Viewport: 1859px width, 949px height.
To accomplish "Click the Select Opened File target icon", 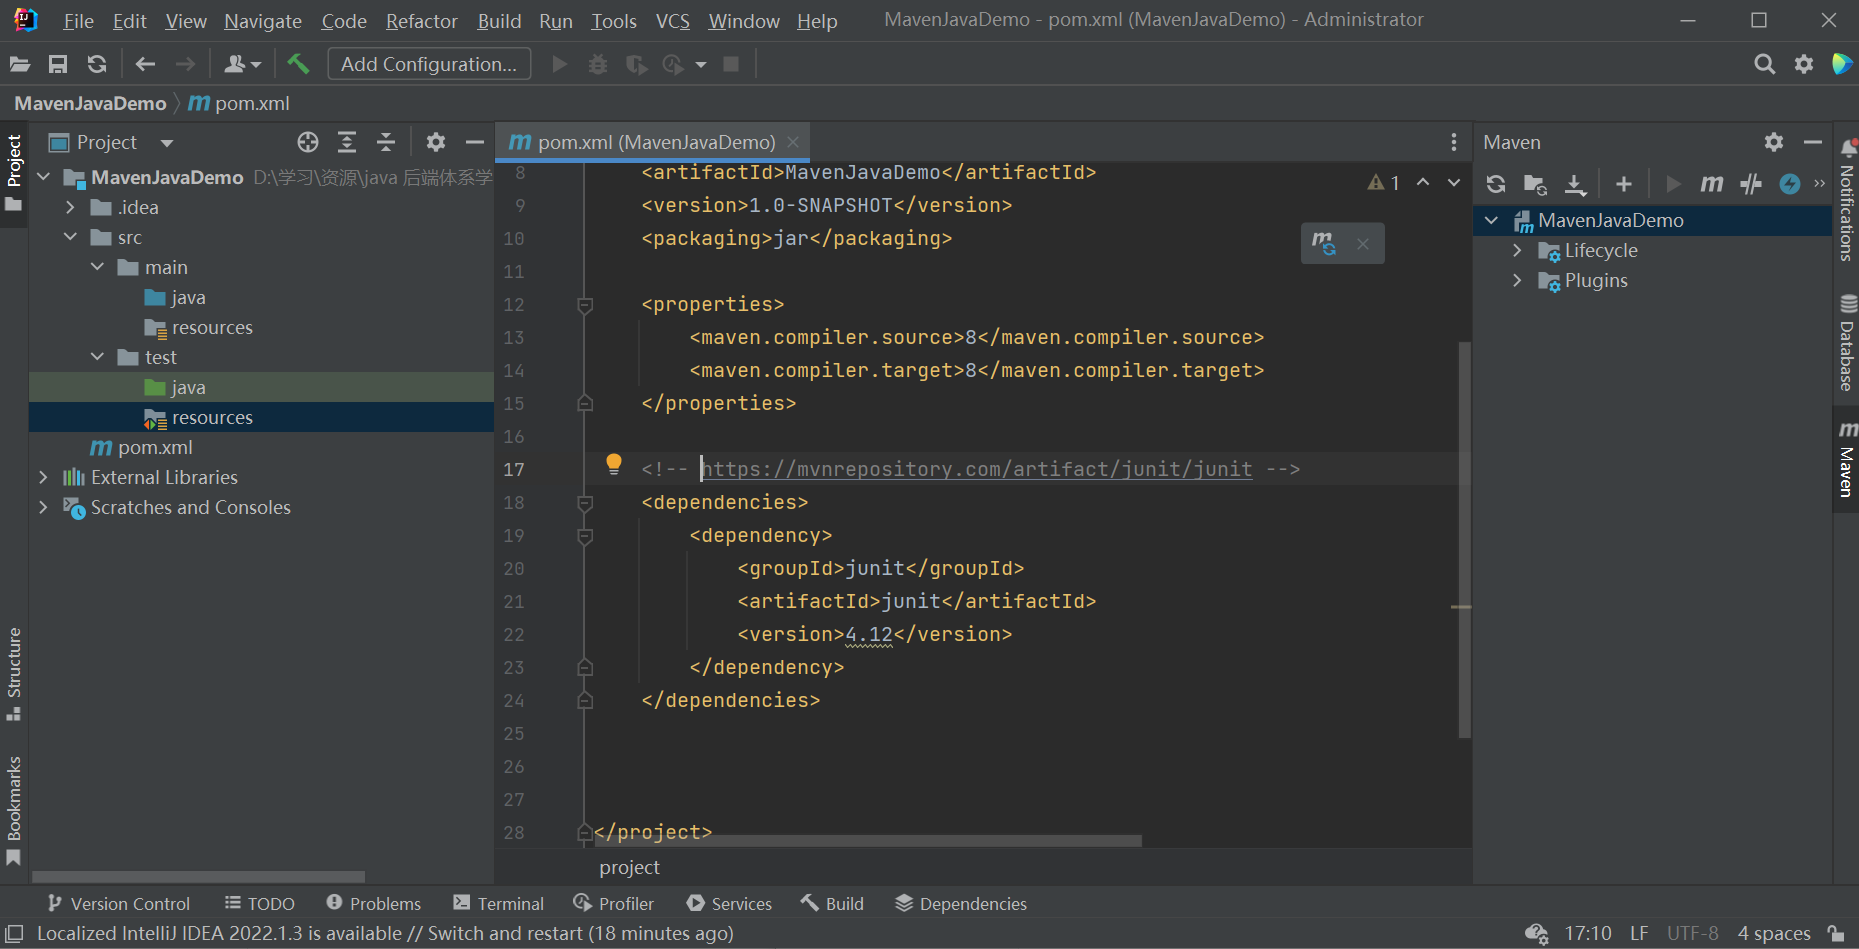I will [308, 142].
